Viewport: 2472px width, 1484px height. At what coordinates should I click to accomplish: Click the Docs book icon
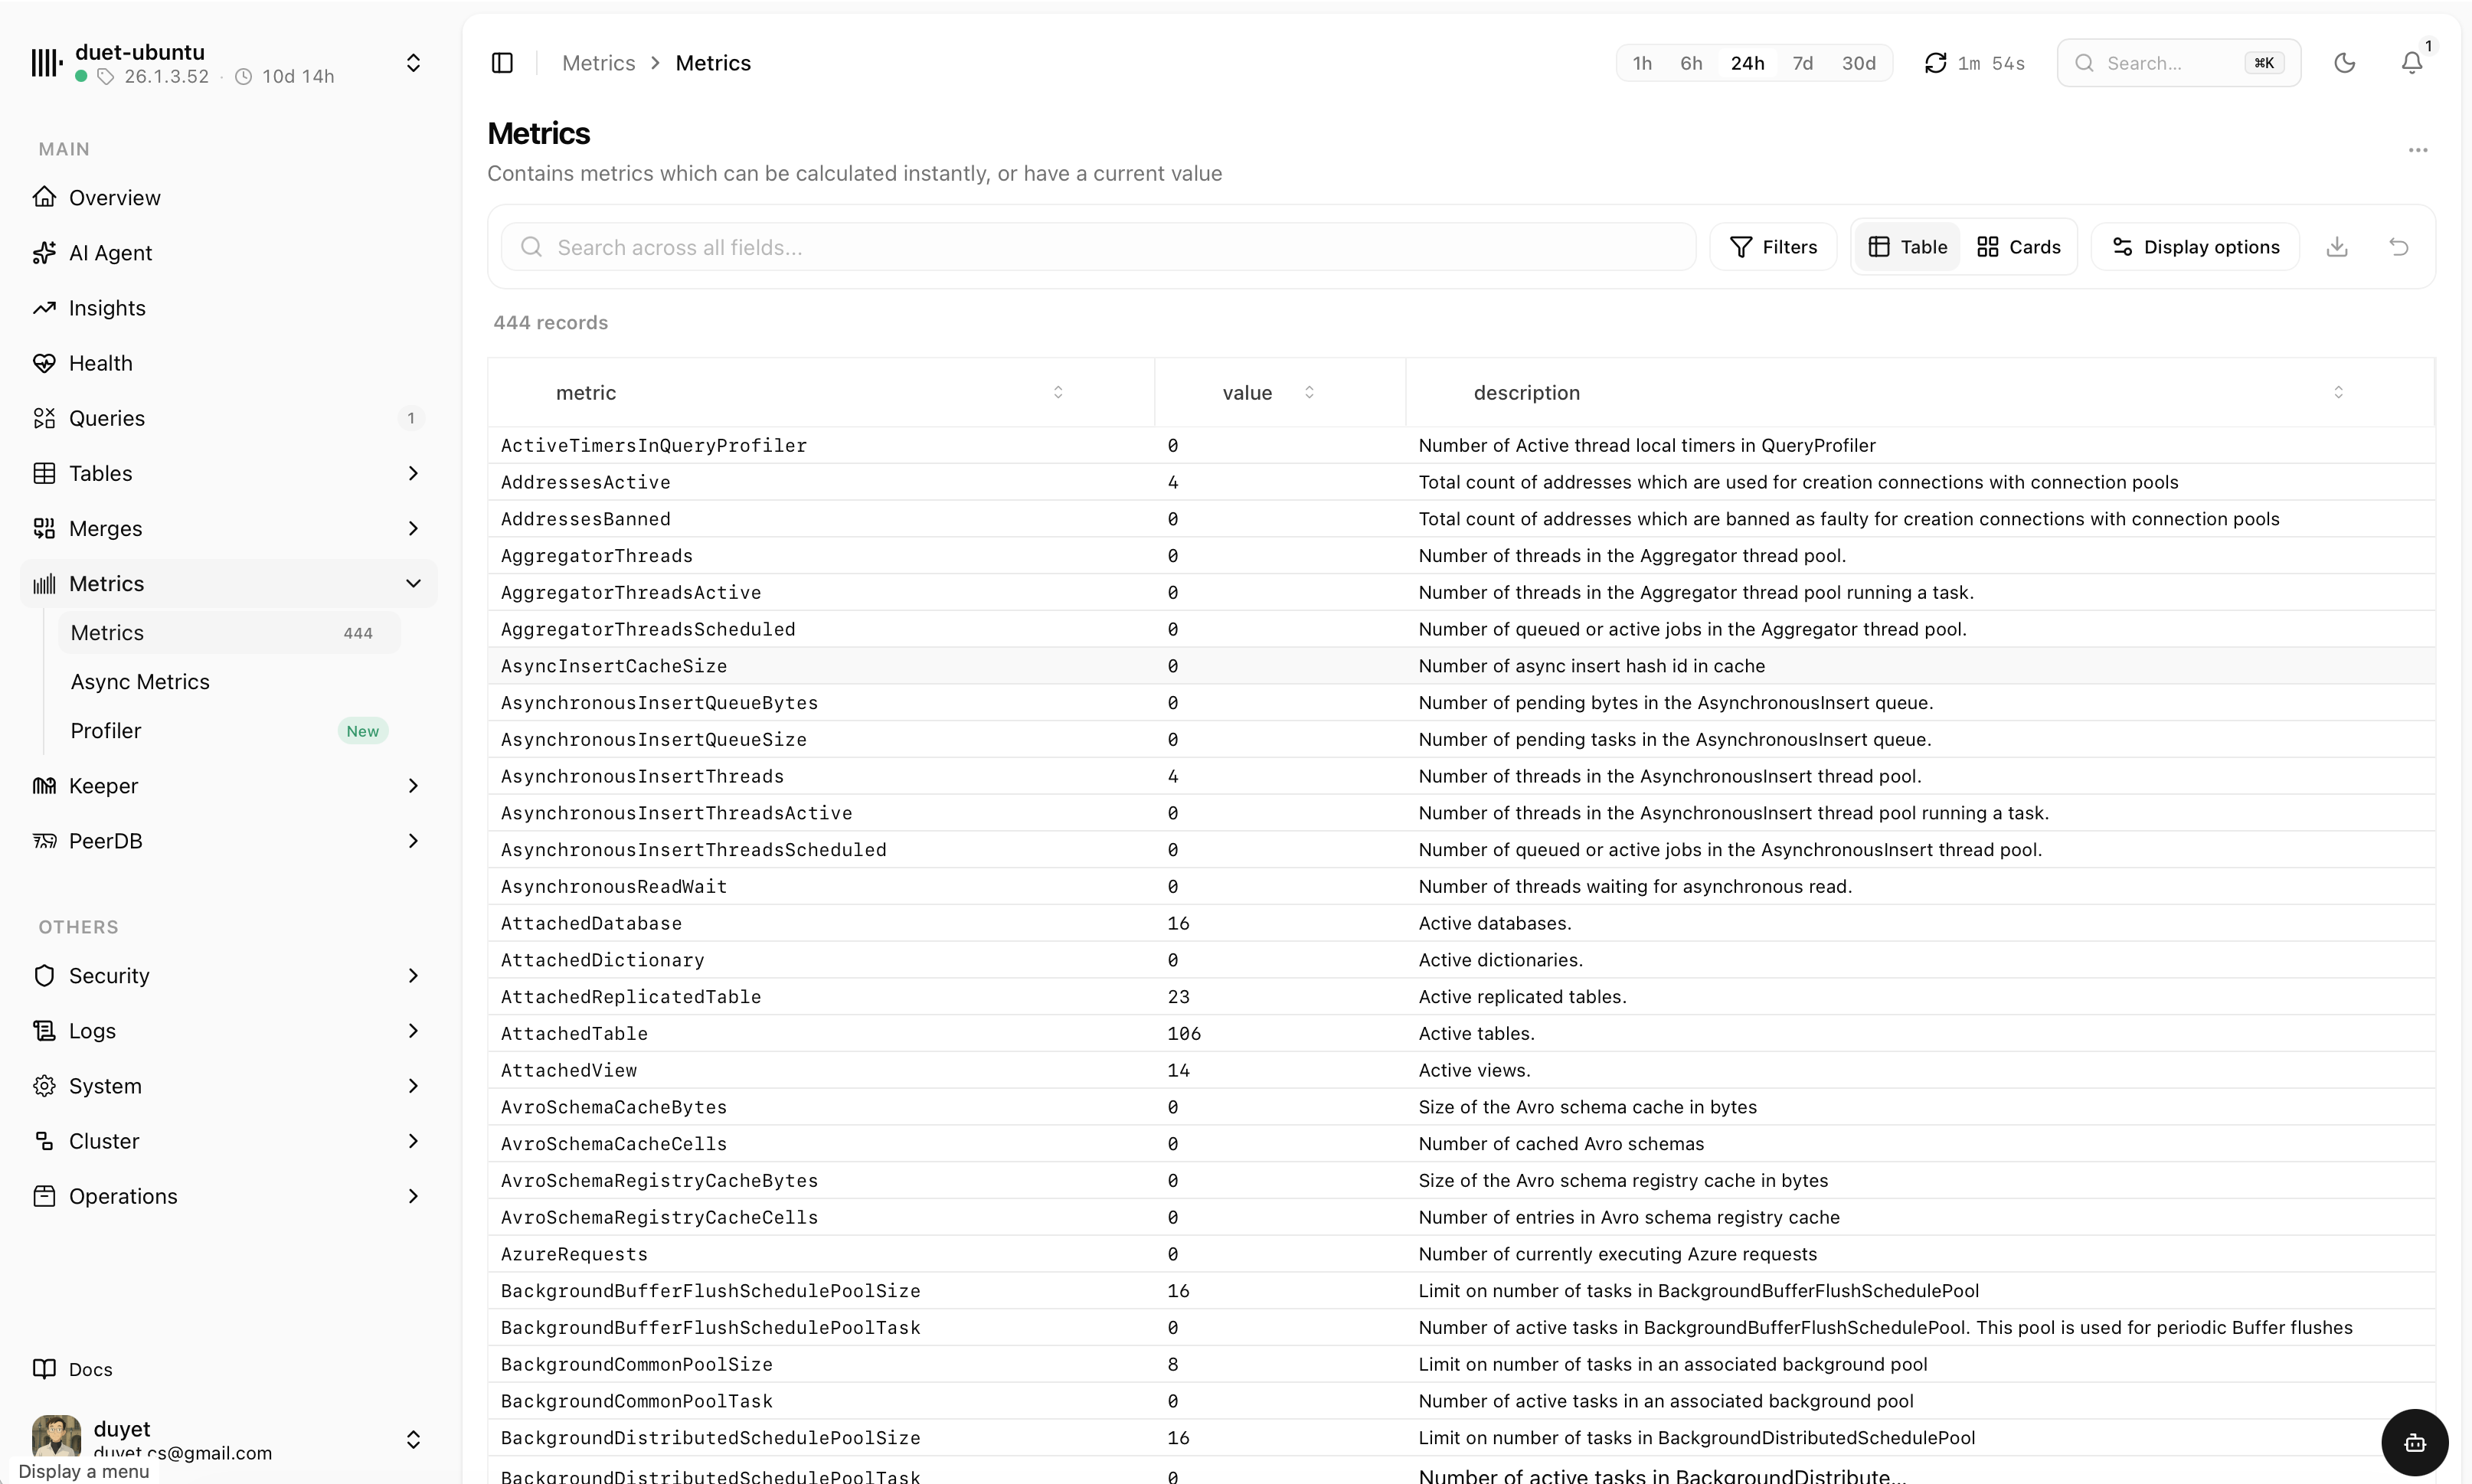(44, 1369)
